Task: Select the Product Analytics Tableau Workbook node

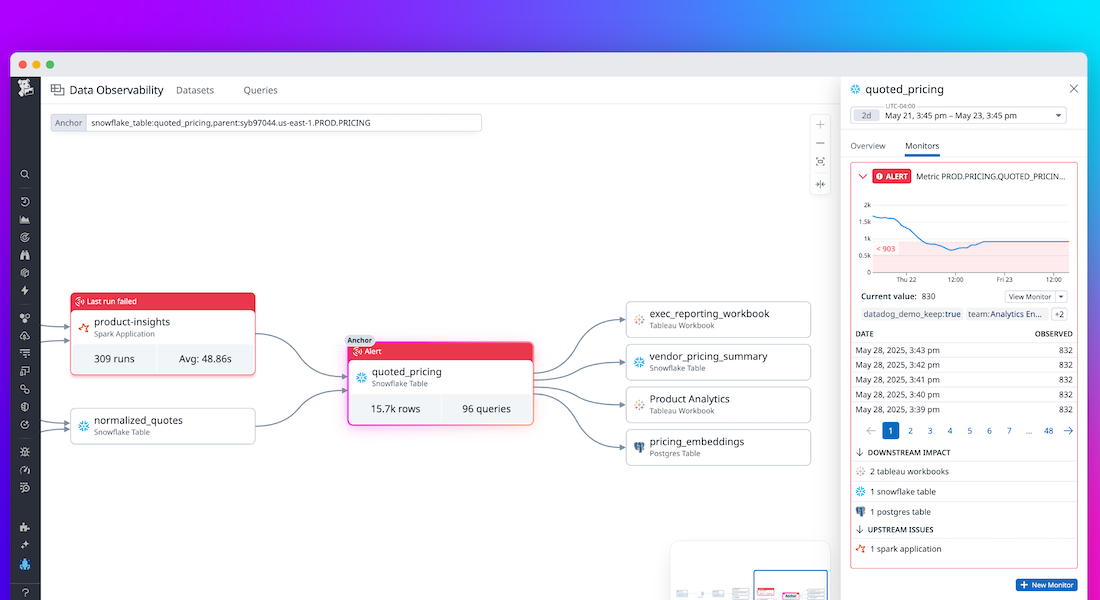Action: click(x=718, y=404)
